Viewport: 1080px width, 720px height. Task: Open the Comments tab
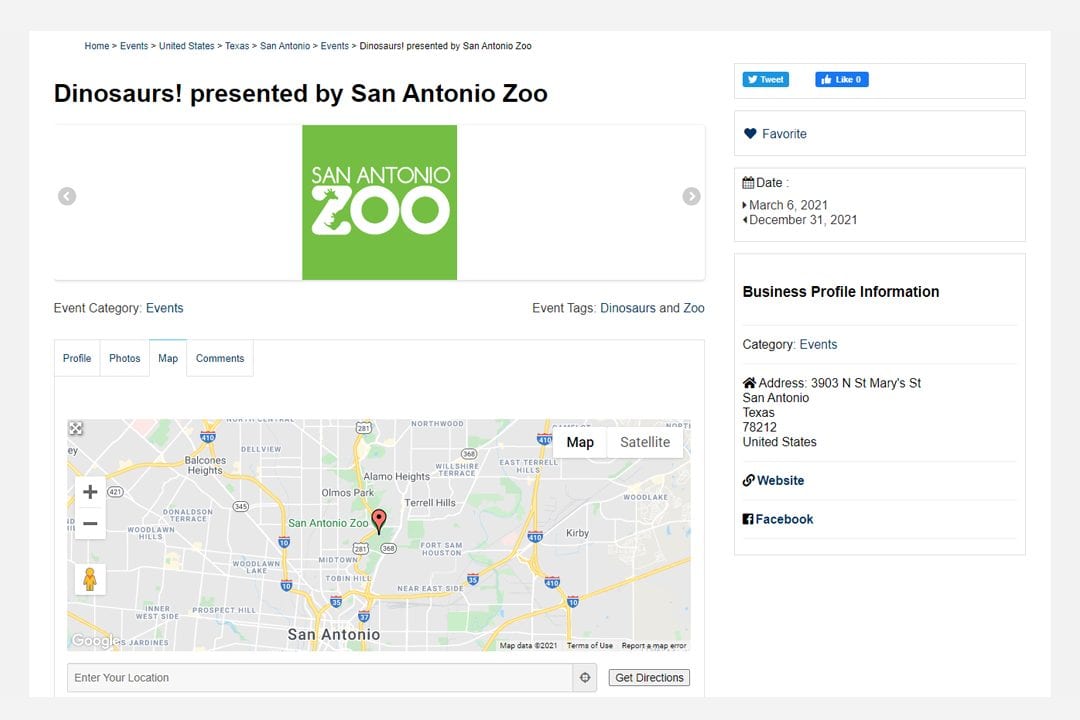point(220,358)
